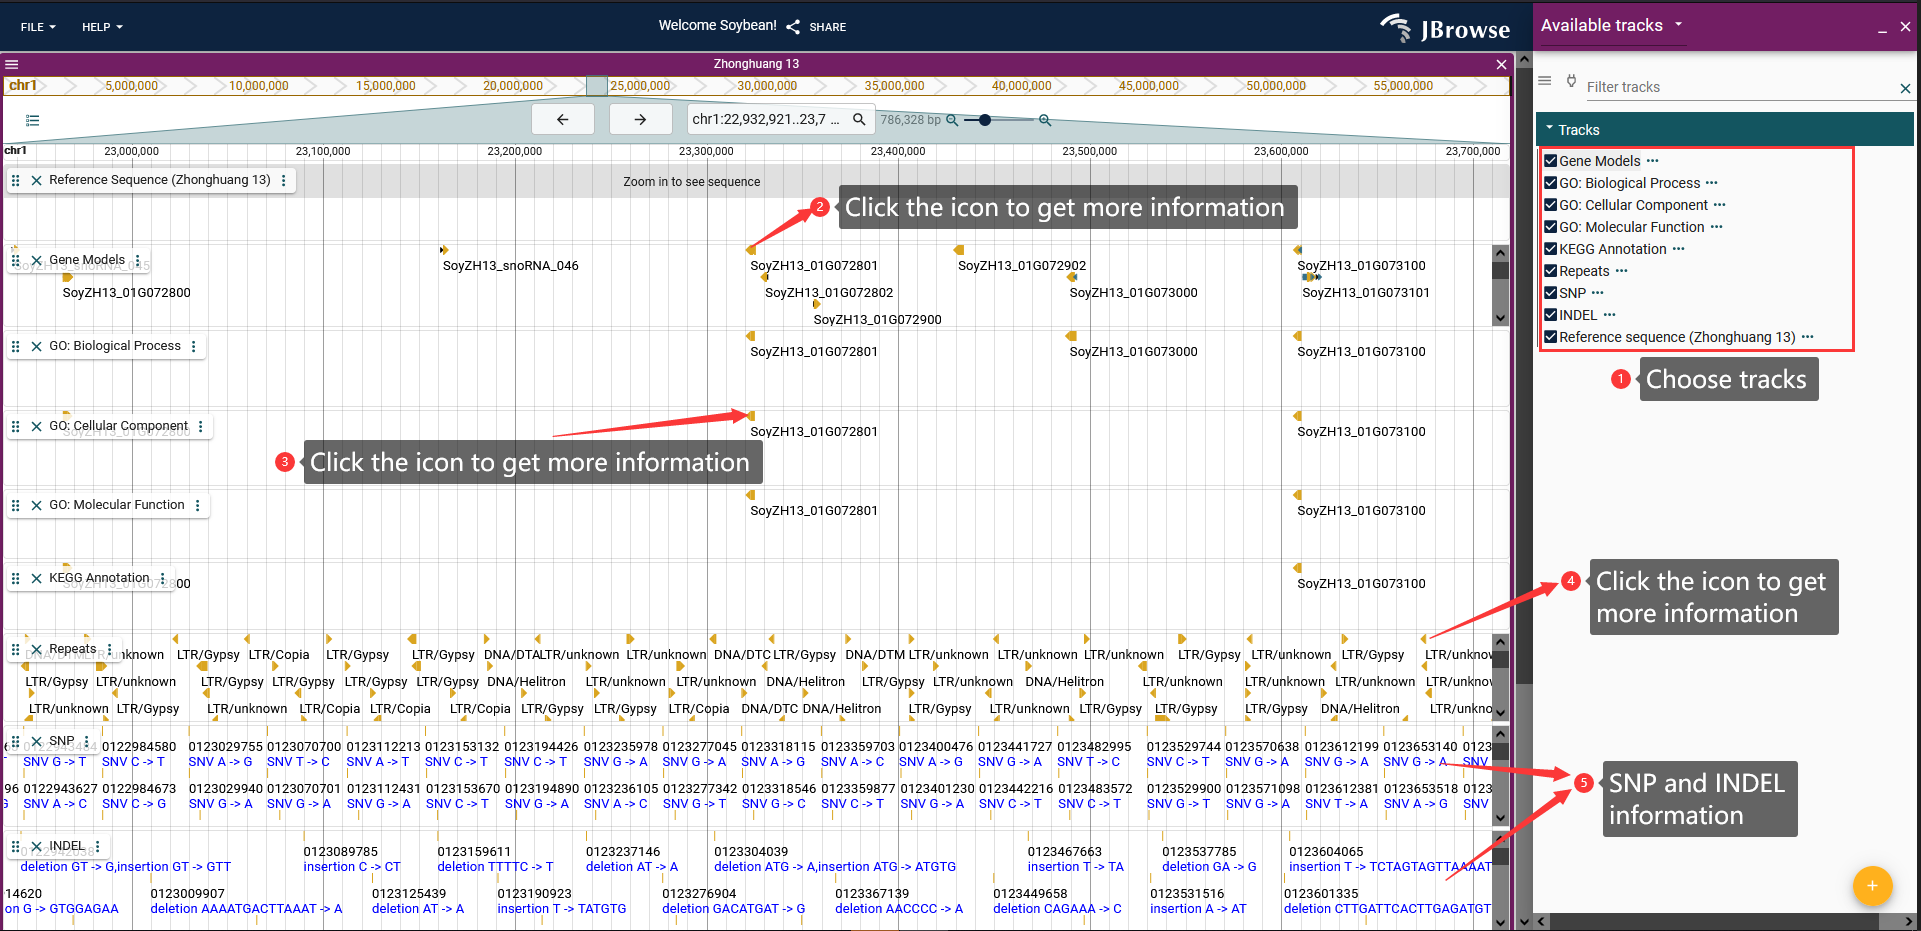
Task: Collapse the Tracks category section
Action: coord(1550,130)
